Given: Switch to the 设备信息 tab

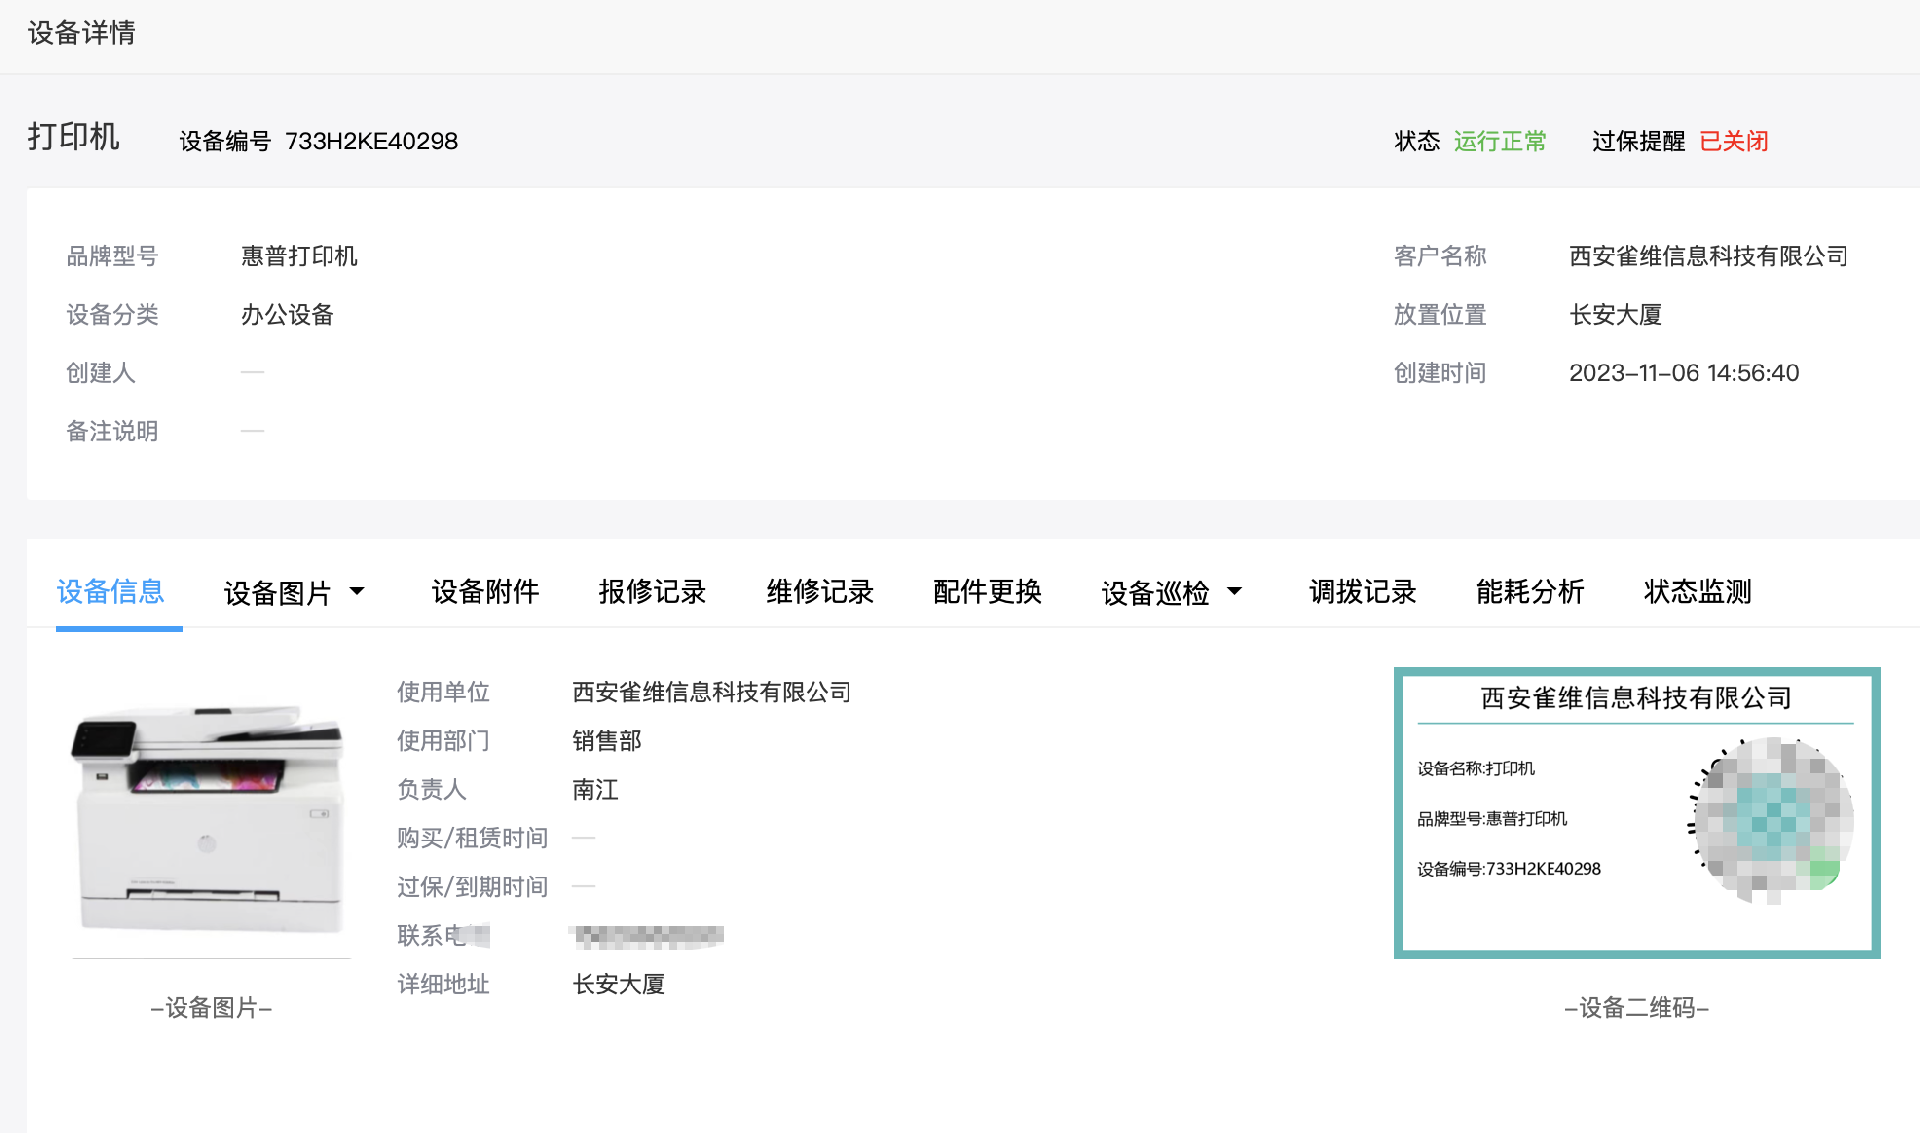Looking at the screenshot, I should (x=110, y=592).
